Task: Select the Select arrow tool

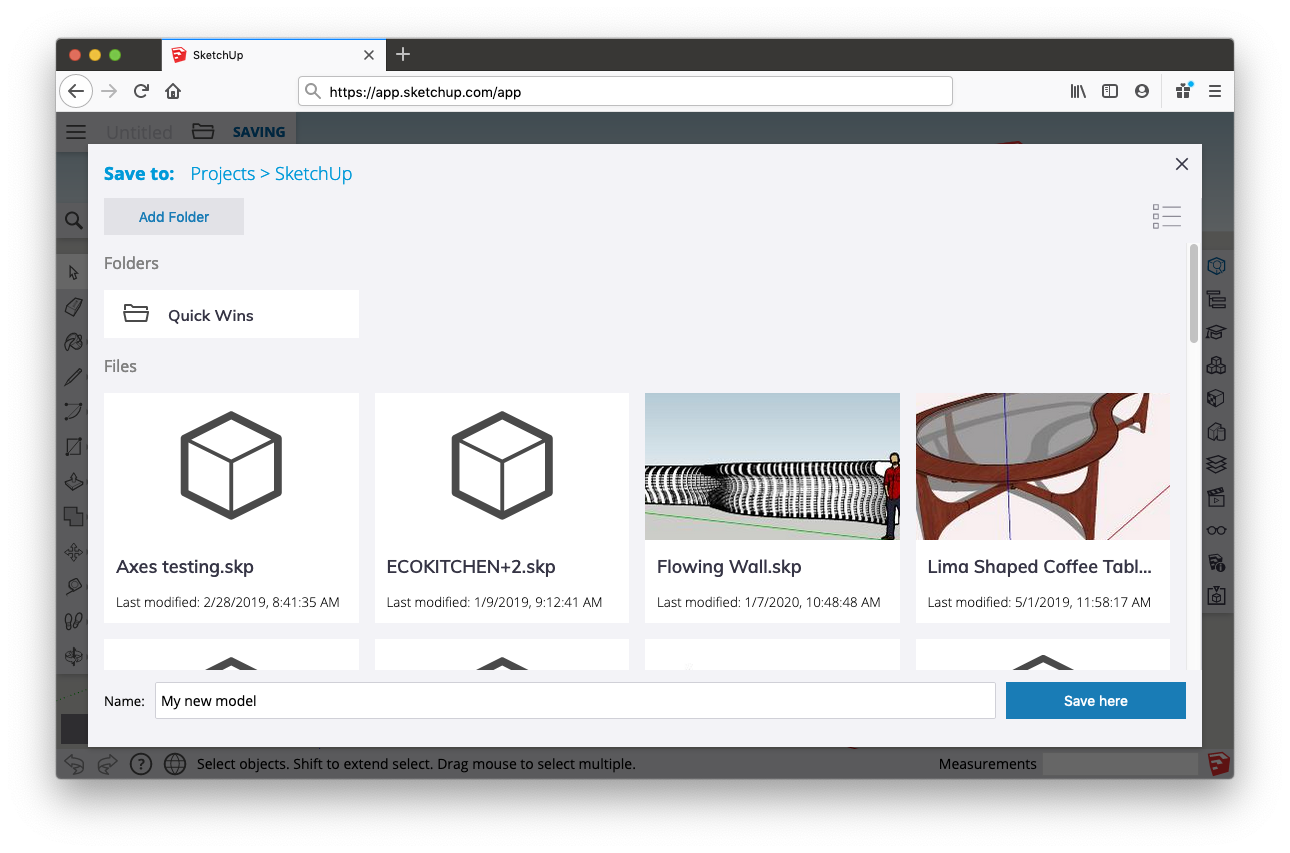Action: [74, 272]
